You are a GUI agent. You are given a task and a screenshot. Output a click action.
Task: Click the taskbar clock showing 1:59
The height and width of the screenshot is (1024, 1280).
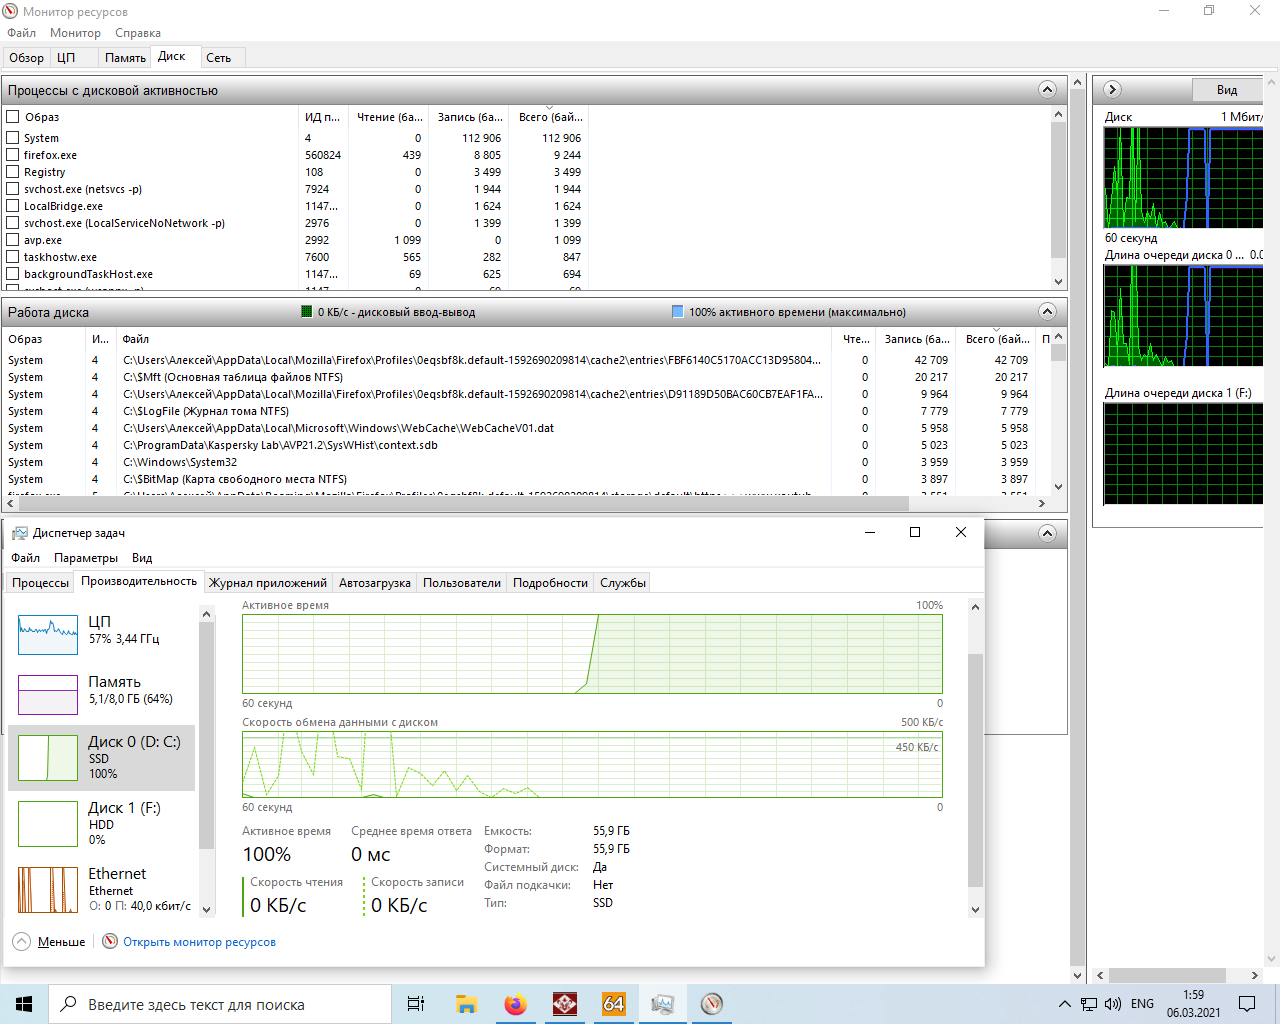(x=1193, y=1004)
